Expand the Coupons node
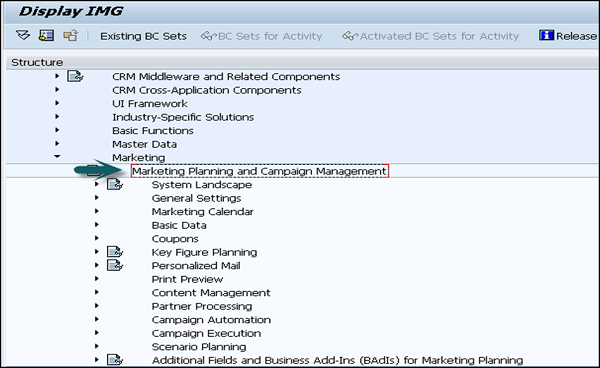Screen dimensions: 600x368 point(96,238)
